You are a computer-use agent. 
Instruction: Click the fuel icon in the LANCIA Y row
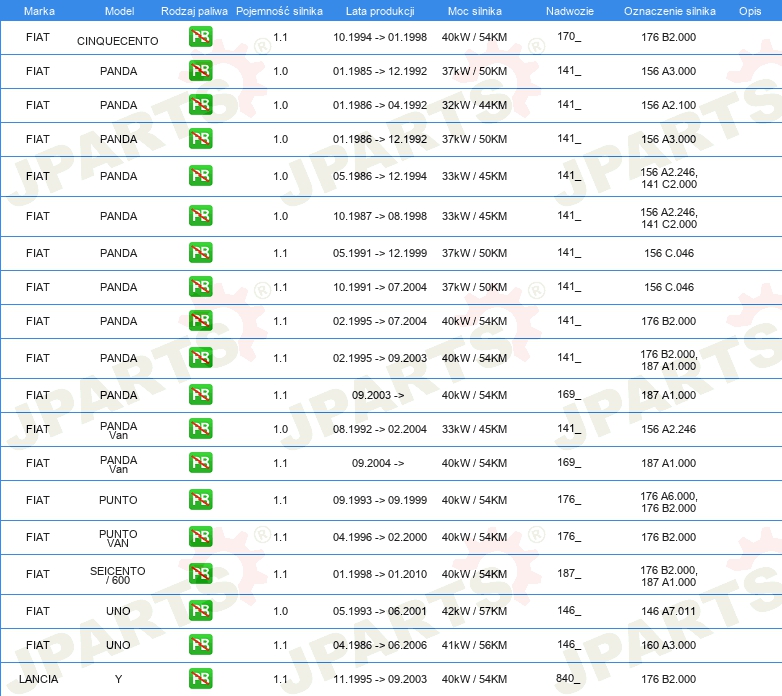(200, 679)
